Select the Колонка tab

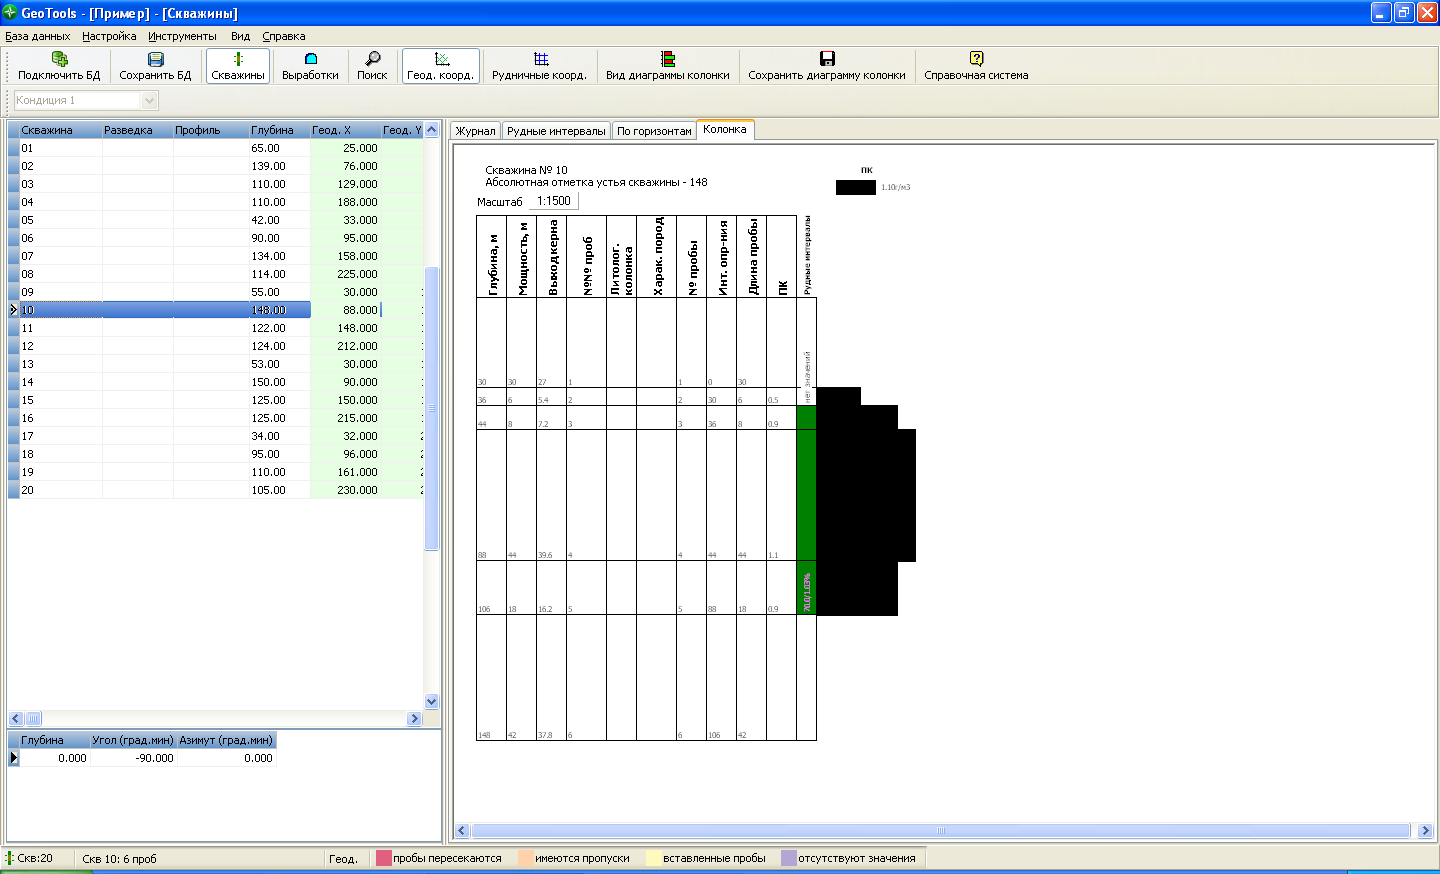(x=725, y=129)
